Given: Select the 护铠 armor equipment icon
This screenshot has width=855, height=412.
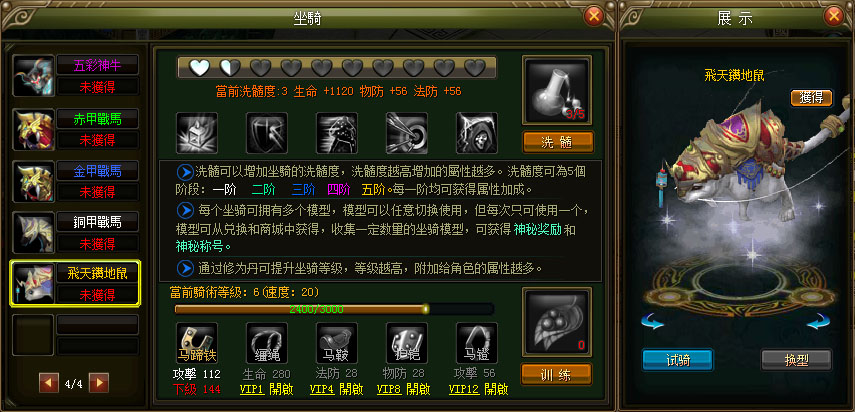Looking at the screenshot, I should pyautogui.click(x=407, y=343).
